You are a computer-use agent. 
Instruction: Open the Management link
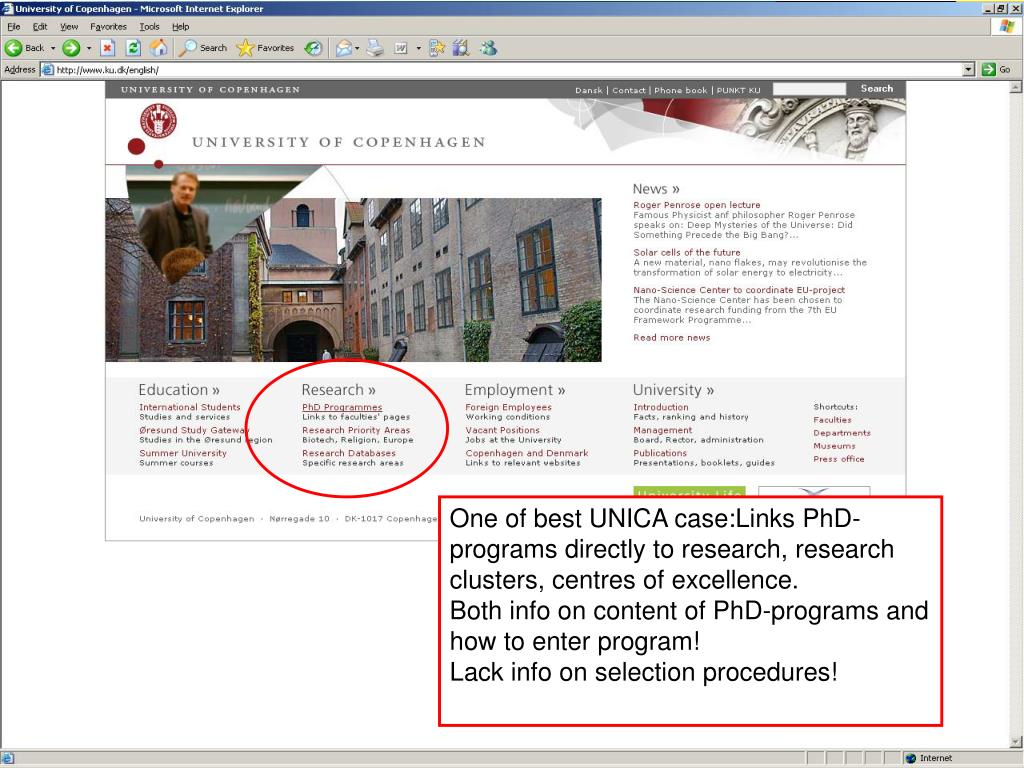pyautogui.click(x=662, y=430)
